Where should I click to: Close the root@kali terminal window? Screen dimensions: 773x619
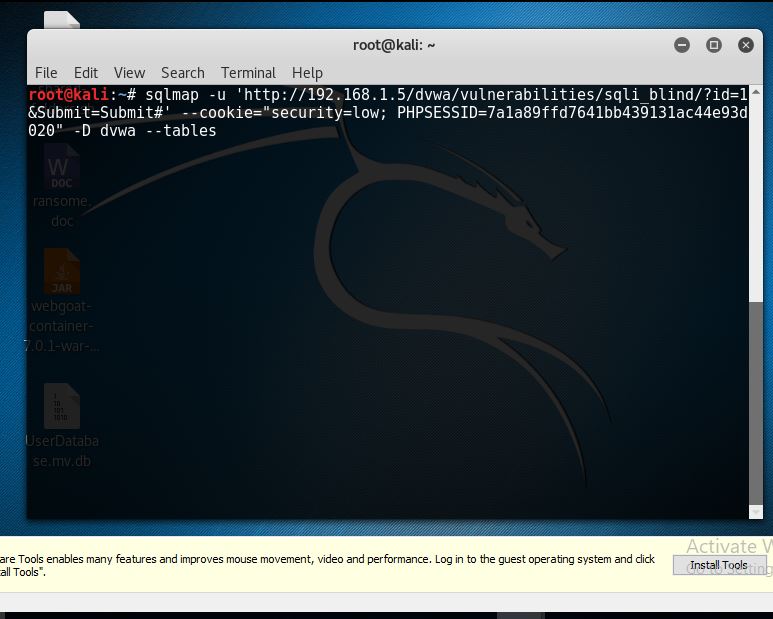click(745, 45)
